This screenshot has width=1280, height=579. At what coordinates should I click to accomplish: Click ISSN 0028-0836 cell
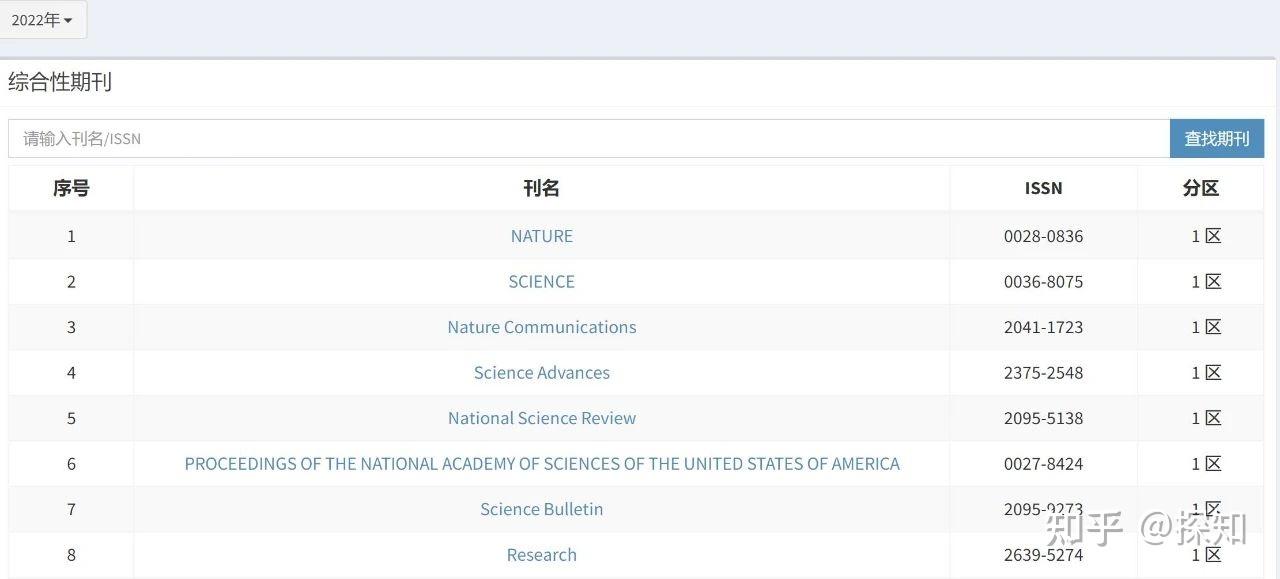1043,236
